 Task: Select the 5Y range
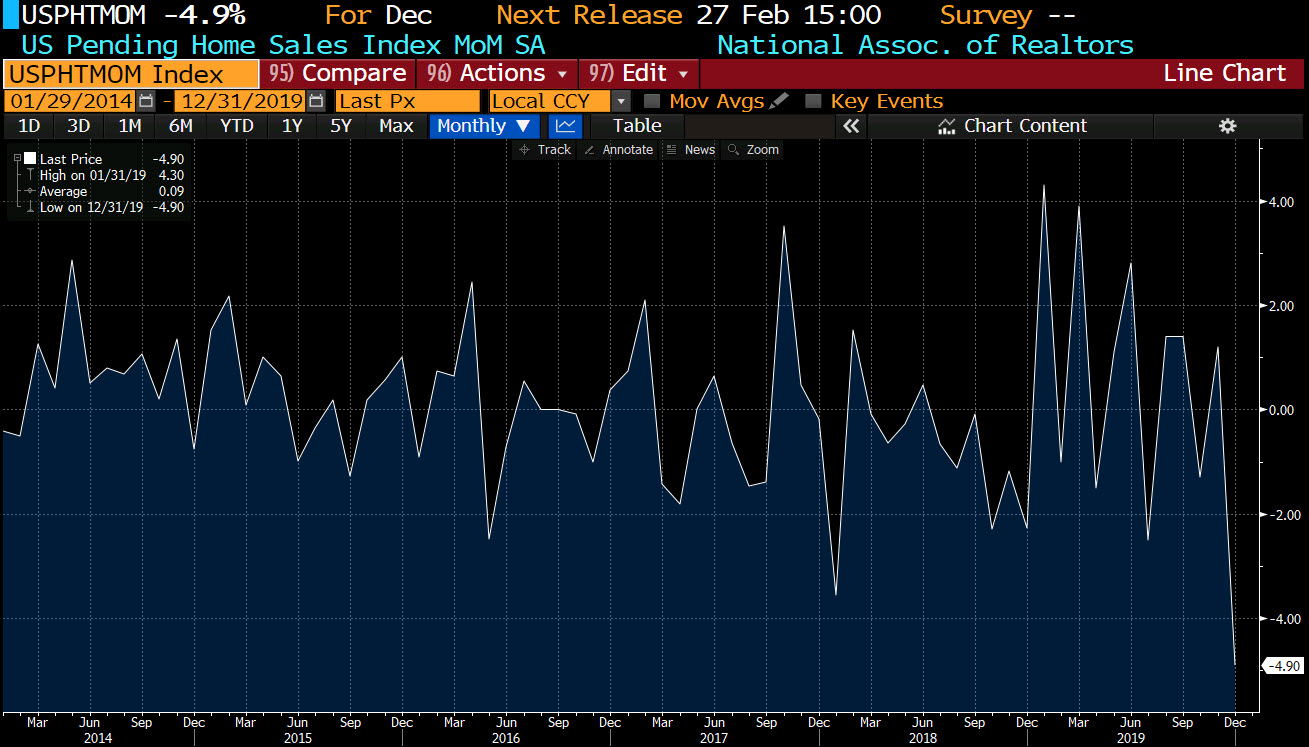[x=341, y=126]
